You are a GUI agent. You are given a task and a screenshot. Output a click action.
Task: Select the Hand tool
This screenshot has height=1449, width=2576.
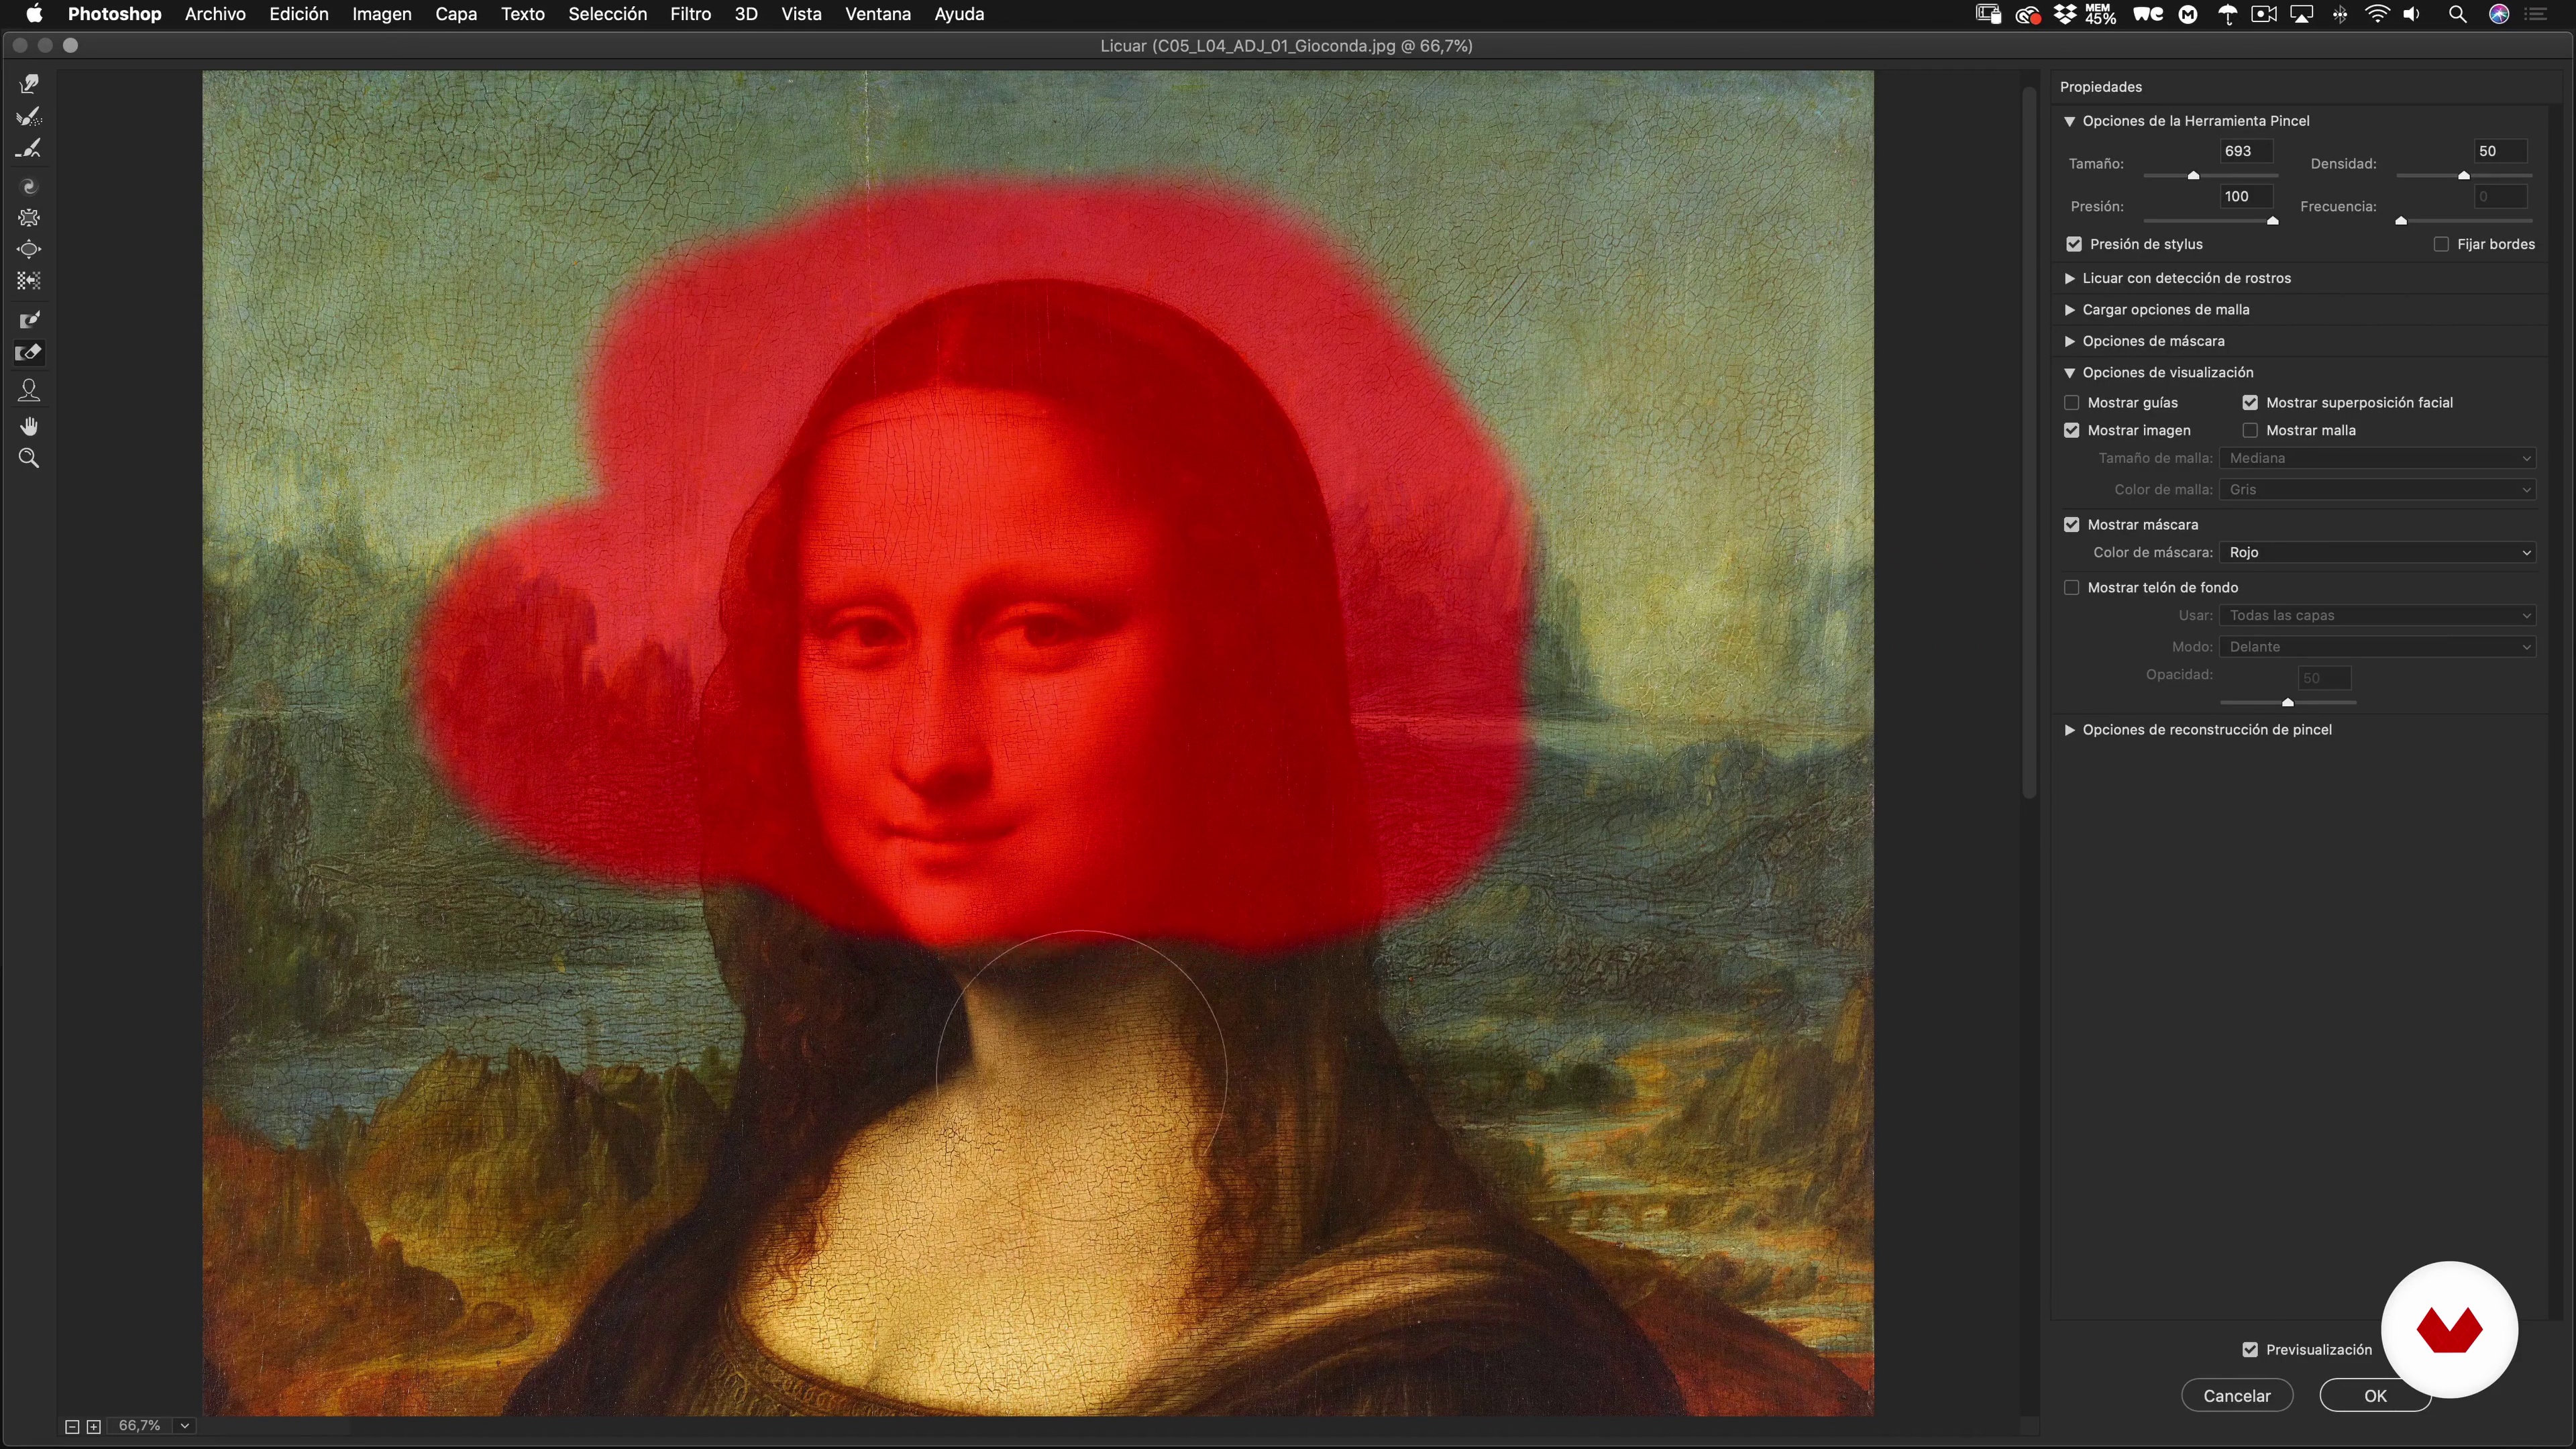(x=29, y=427)
